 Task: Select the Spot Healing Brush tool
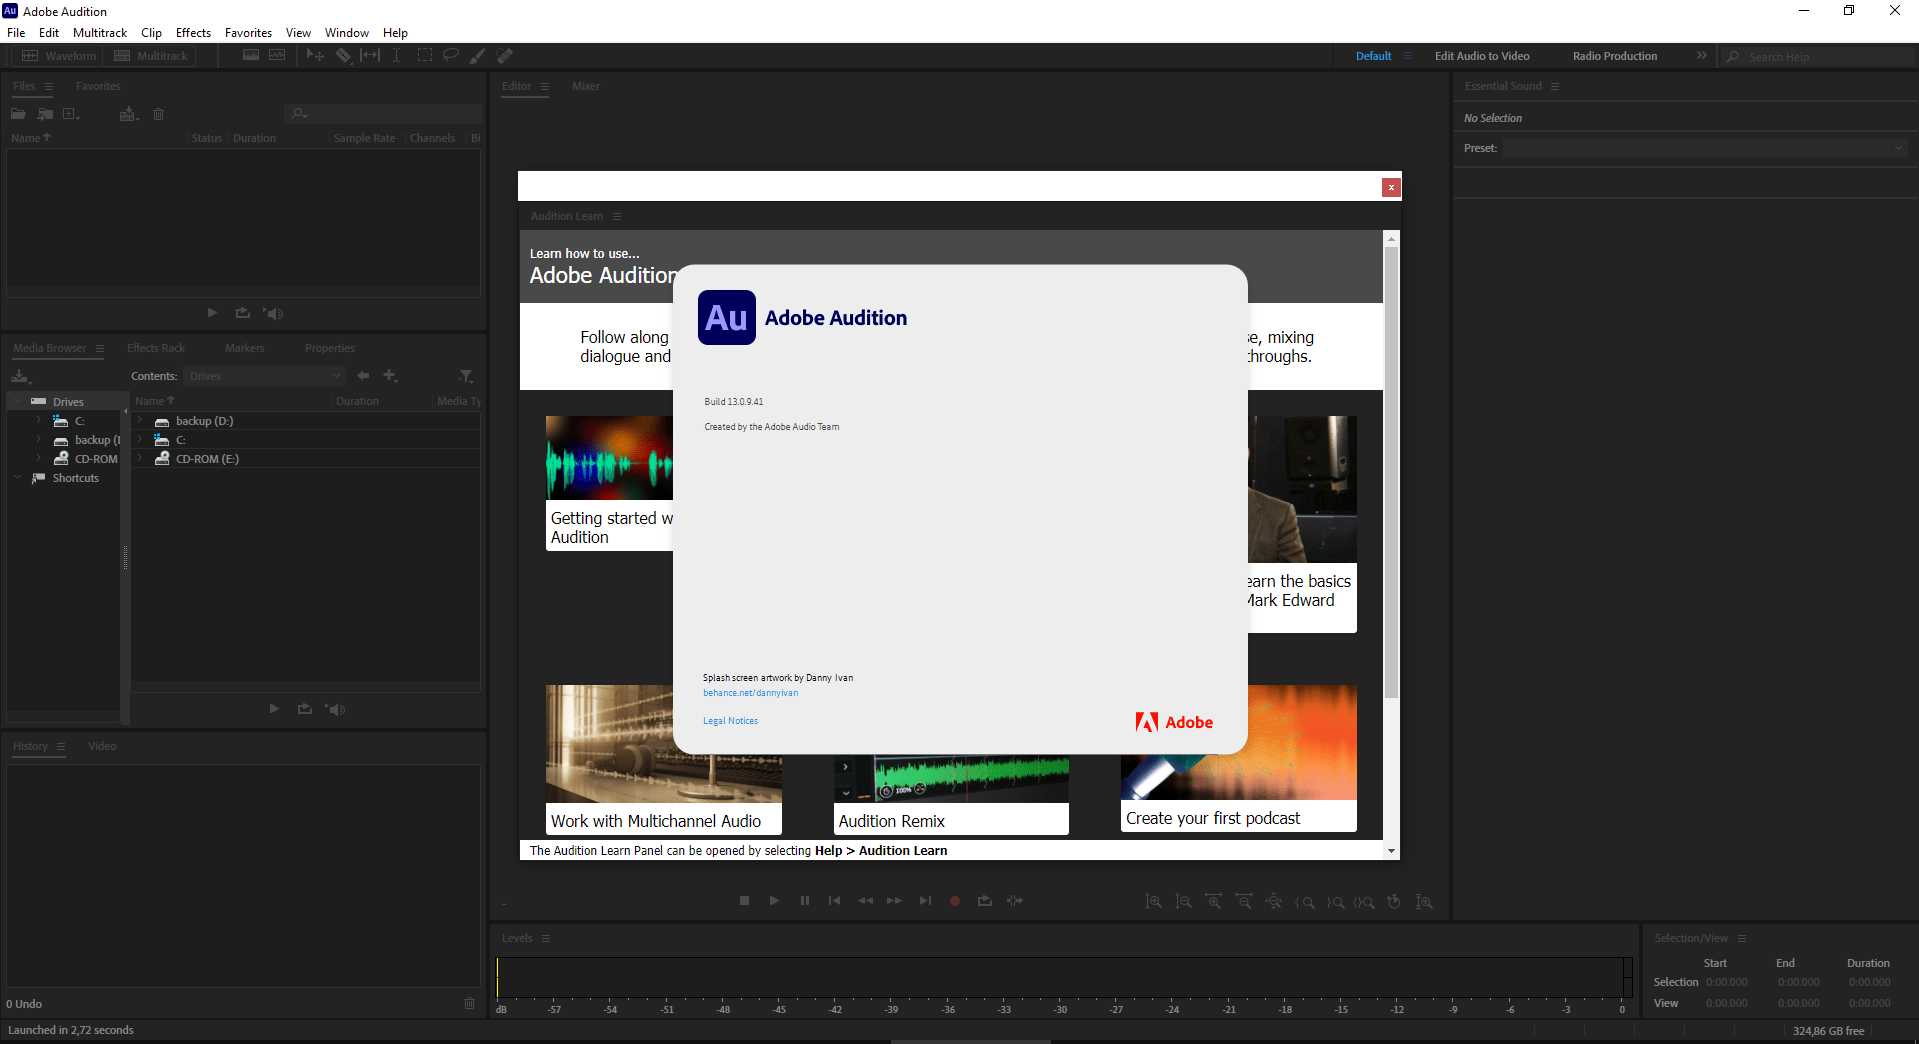point(505,55)
